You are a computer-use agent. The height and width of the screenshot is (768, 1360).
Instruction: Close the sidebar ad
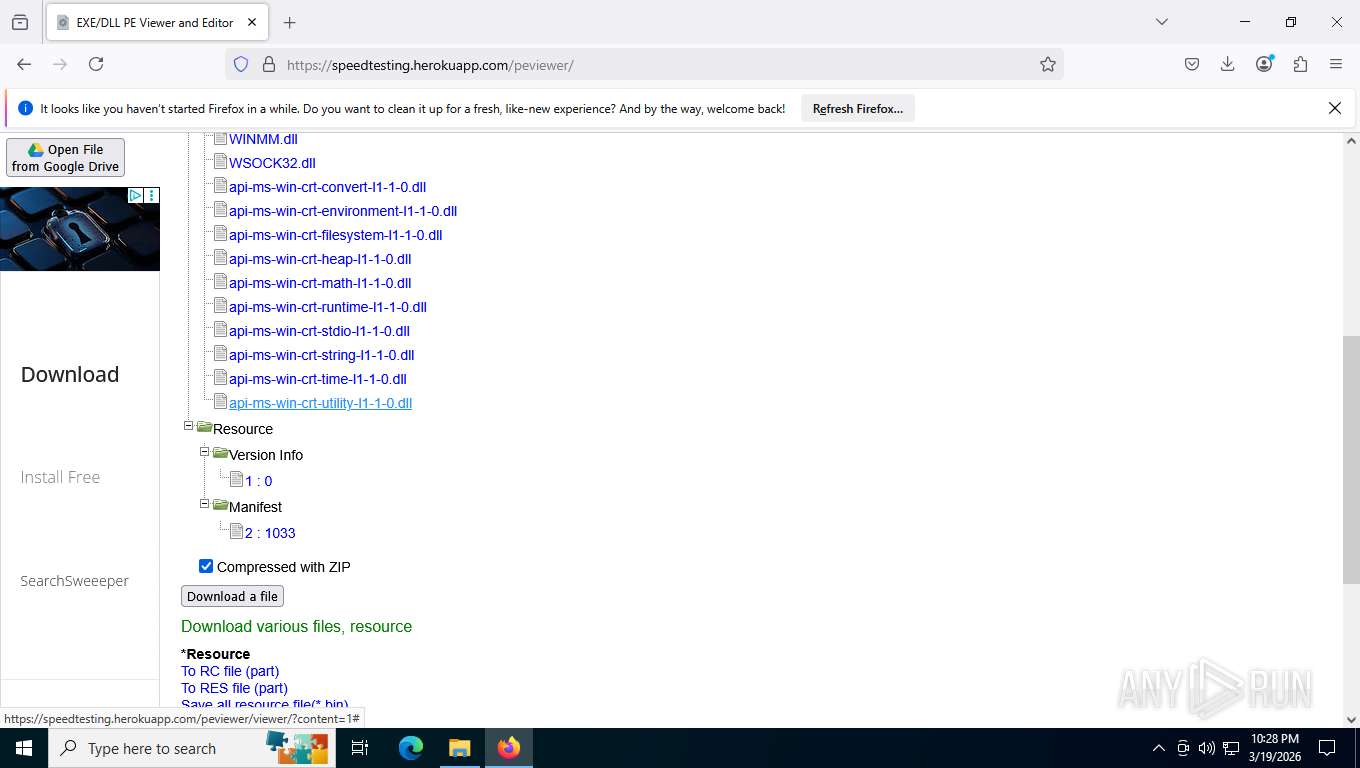(x=152, y=195)
